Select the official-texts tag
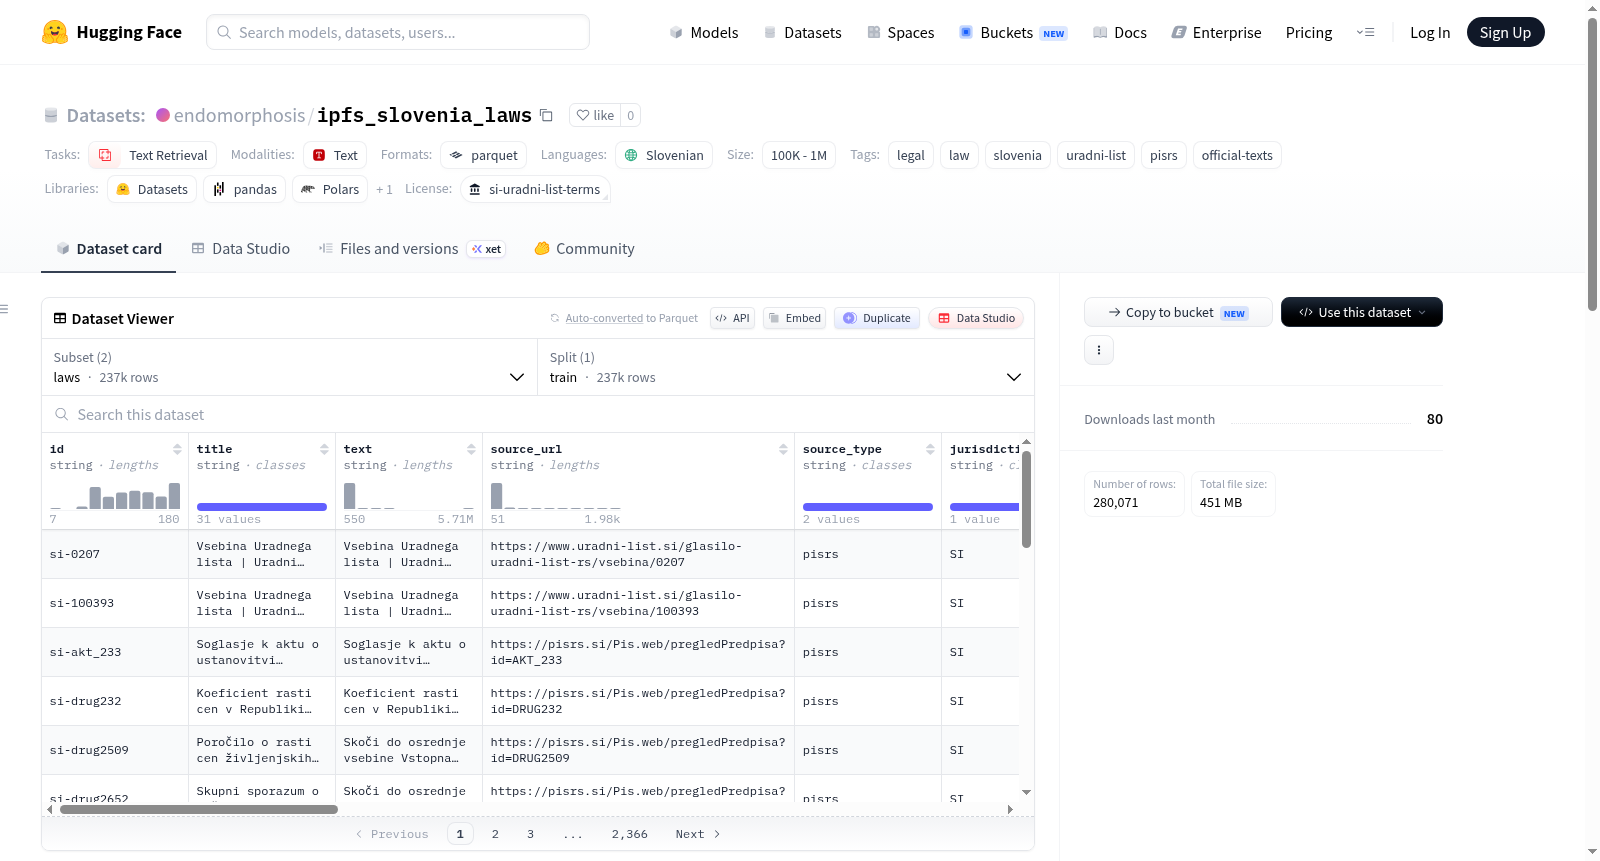 coord(1237,155)
